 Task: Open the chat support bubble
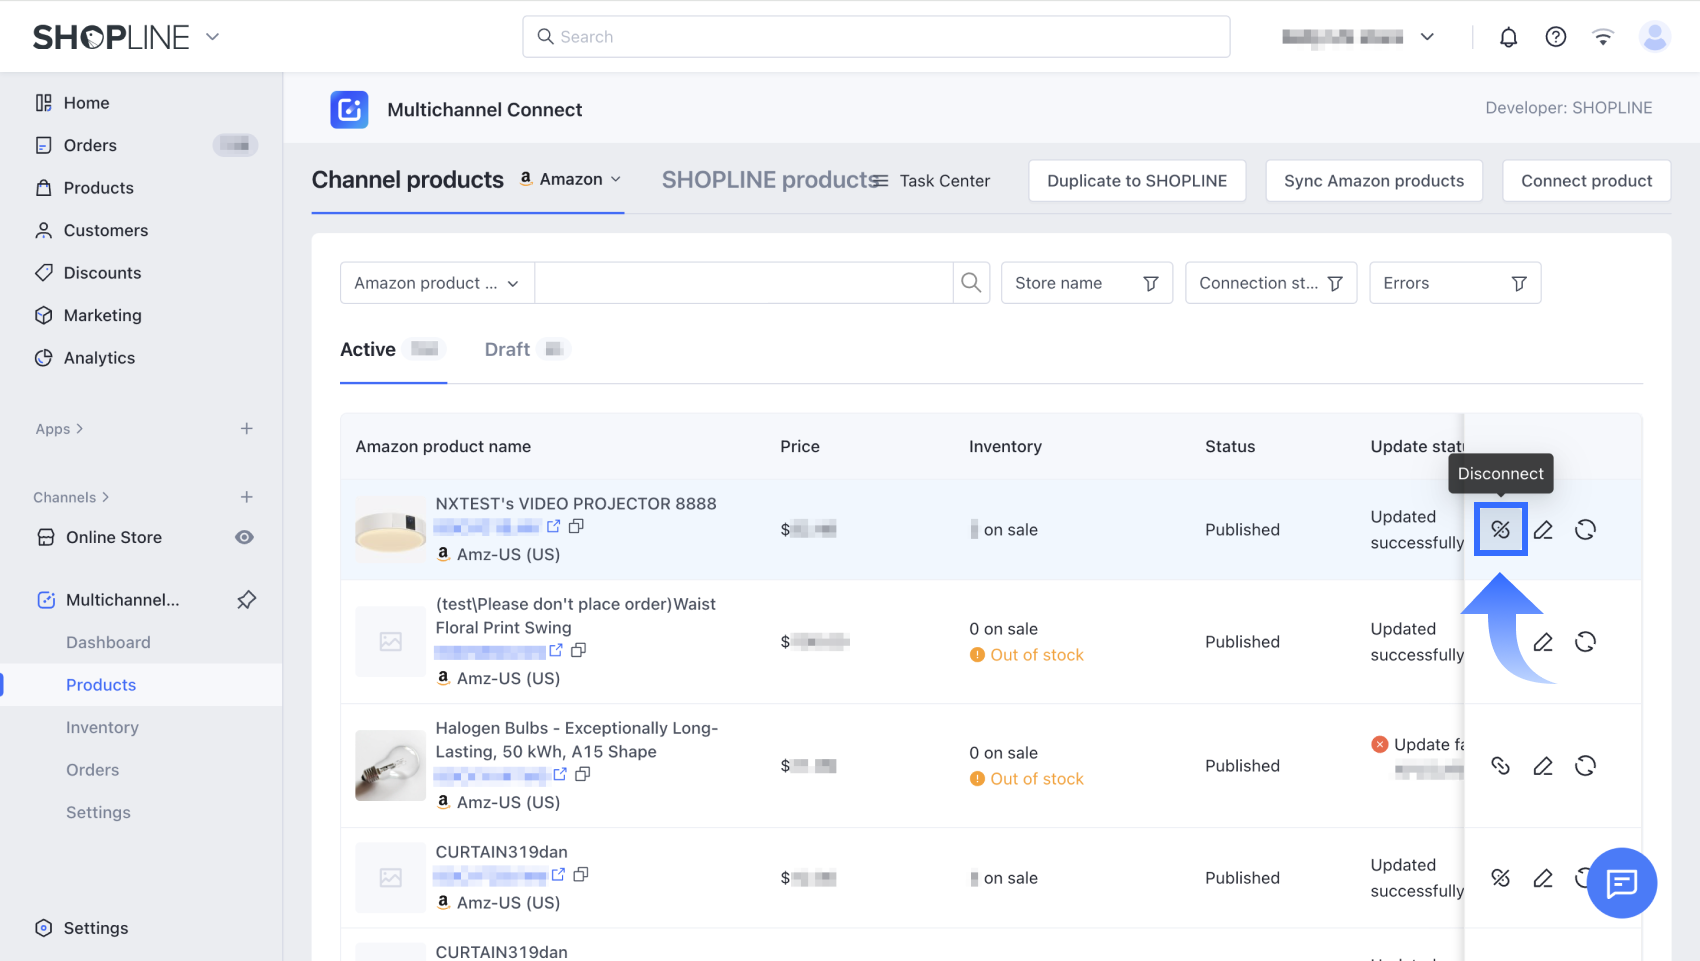[1621, 883]
